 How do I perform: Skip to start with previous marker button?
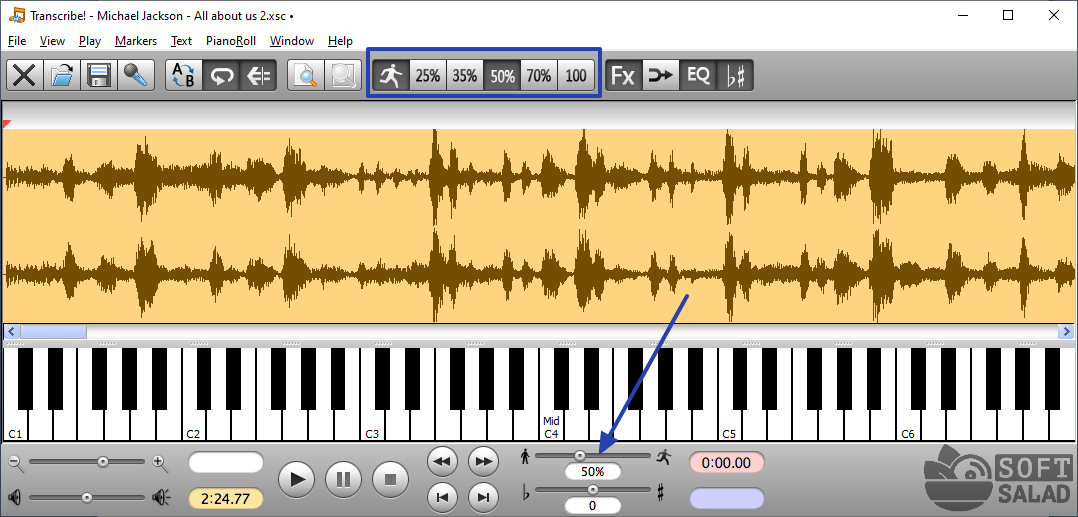443,496
